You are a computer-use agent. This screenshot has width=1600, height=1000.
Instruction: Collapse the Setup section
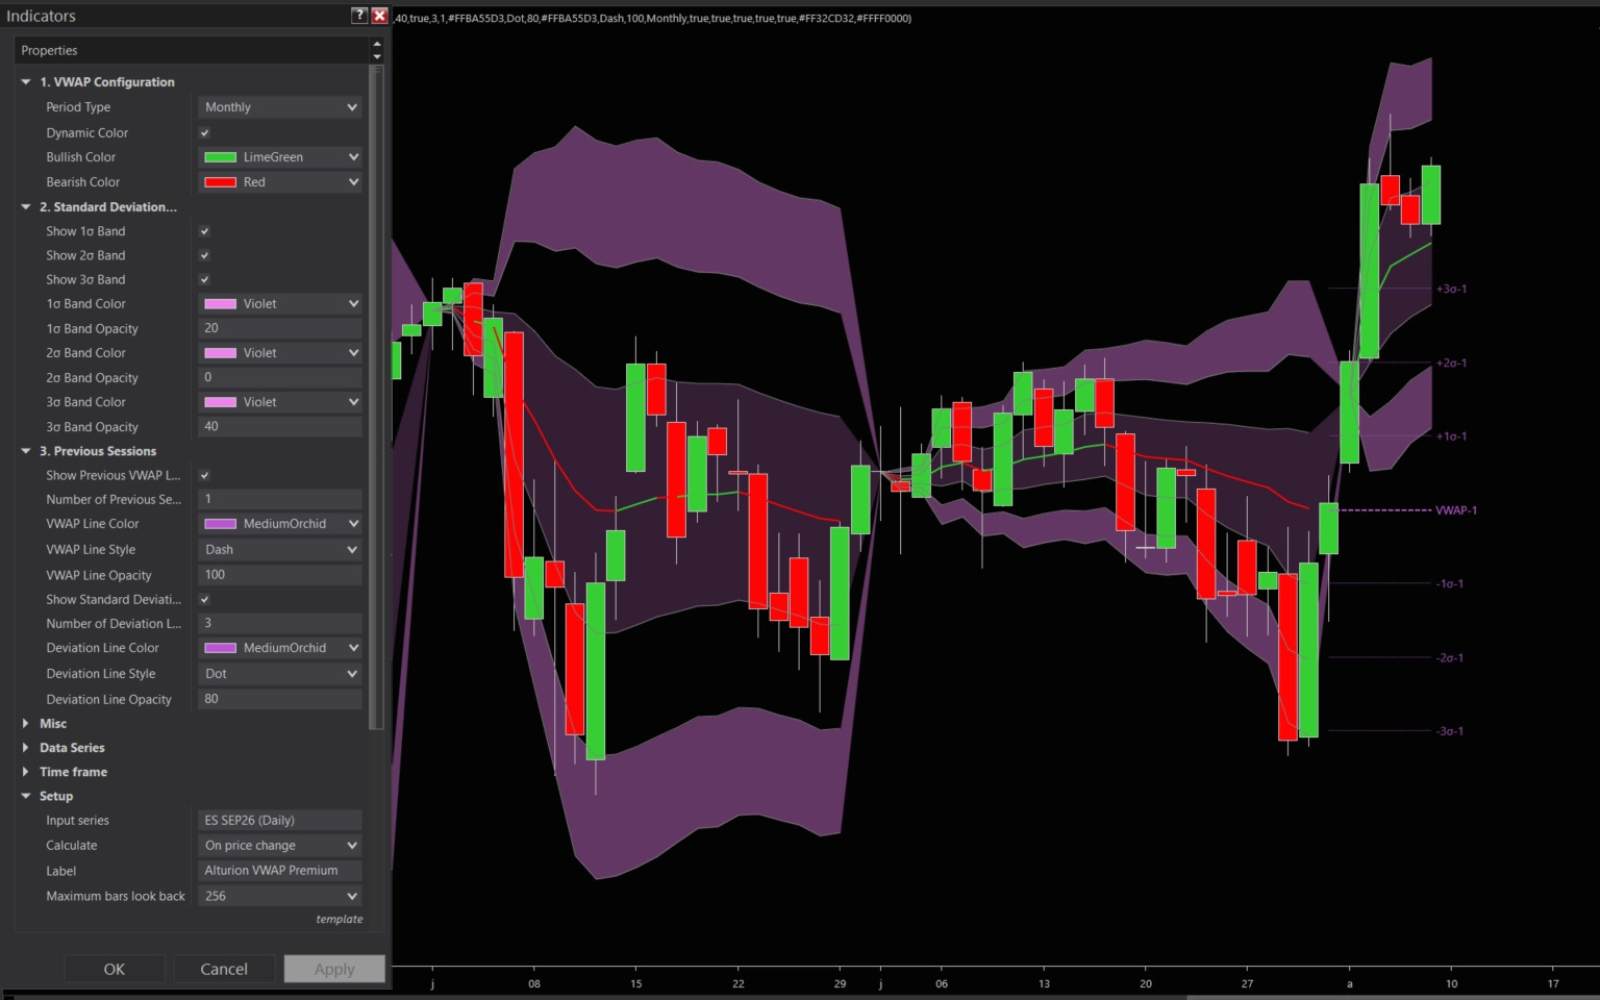click(x=26, y=796)
